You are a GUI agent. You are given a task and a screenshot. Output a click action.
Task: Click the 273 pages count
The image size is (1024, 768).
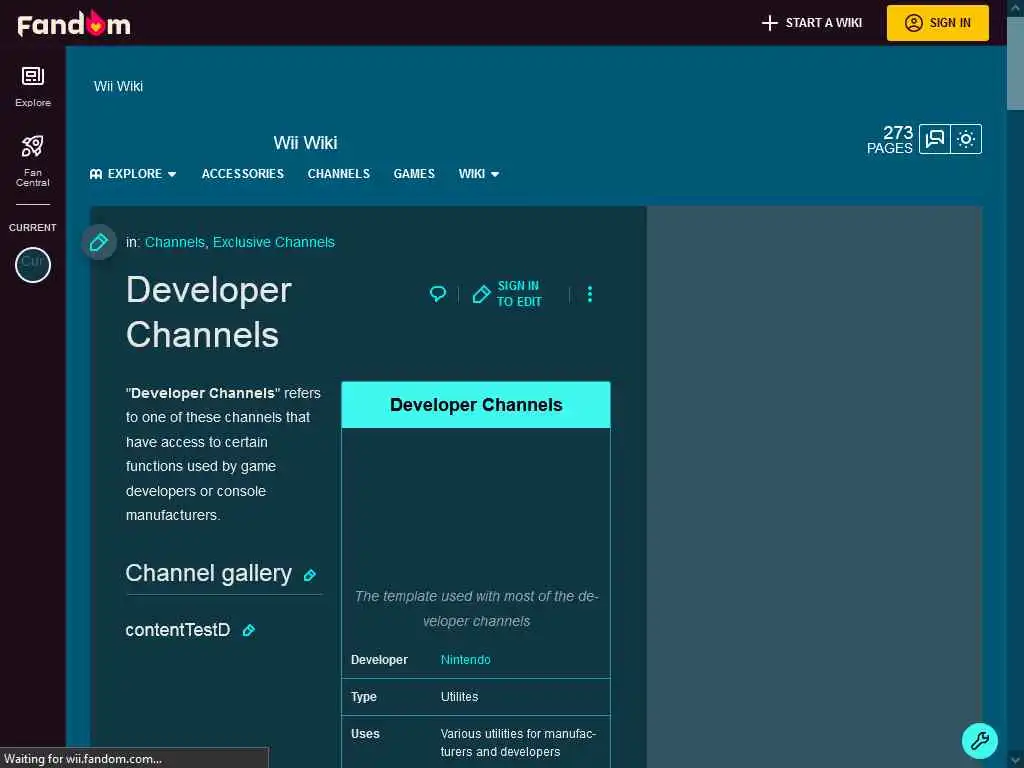coord(889,140)
